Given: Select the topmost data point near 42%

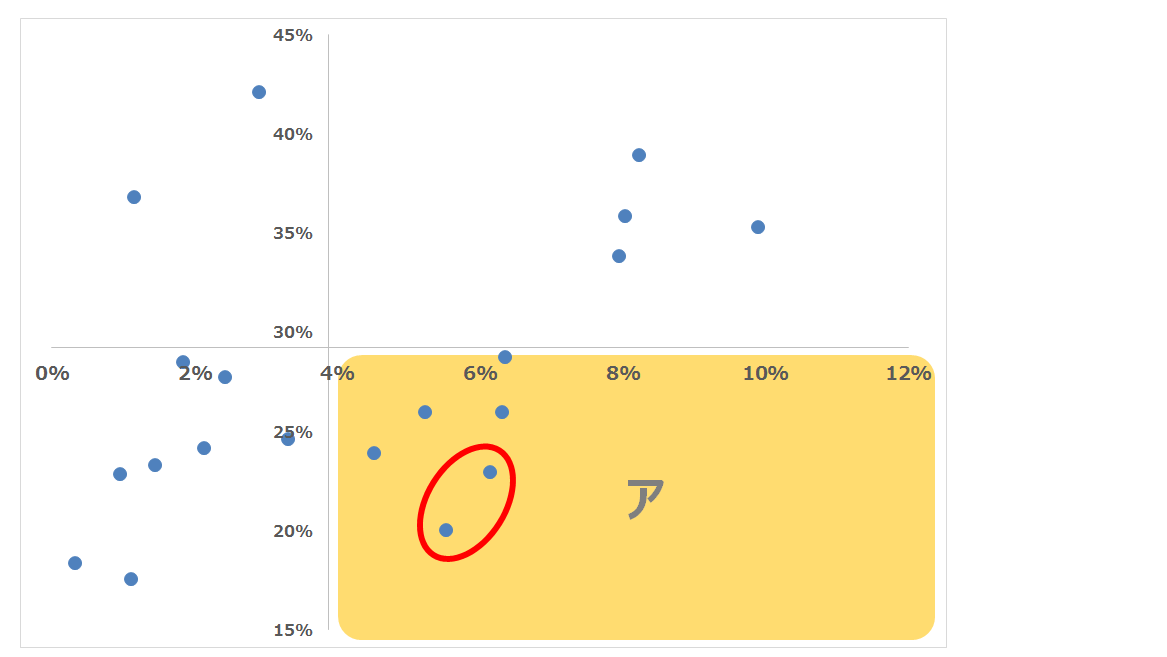Looking at the screenshot, I should click(x=259, y=92).
